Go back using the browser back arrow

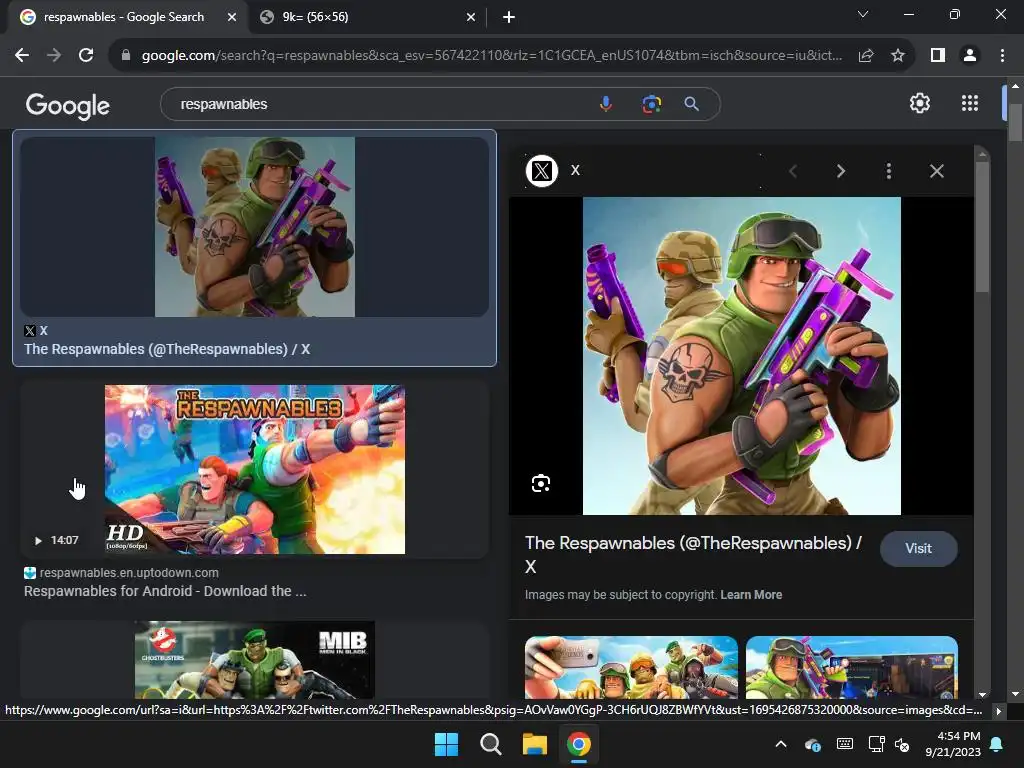(22, 56)
